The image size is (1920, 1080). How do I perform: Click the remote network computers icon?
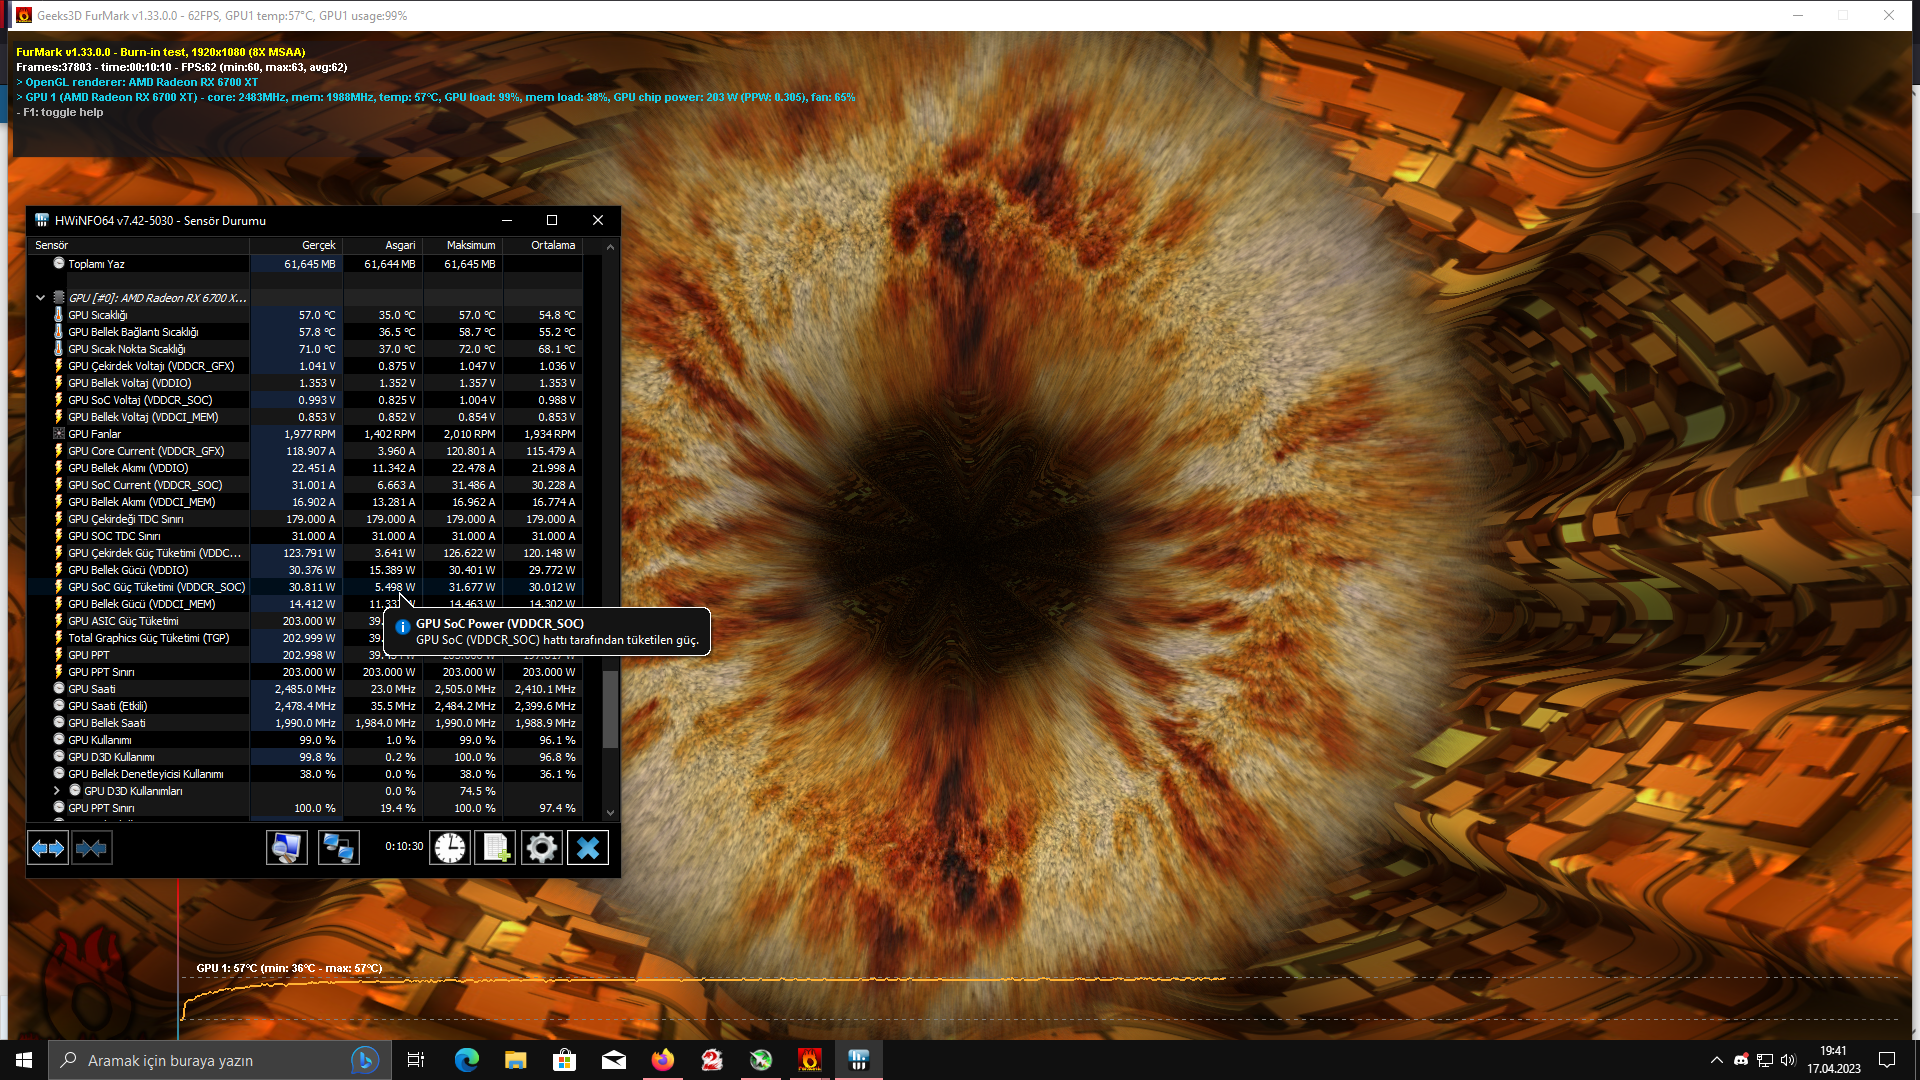coord(338,848)
